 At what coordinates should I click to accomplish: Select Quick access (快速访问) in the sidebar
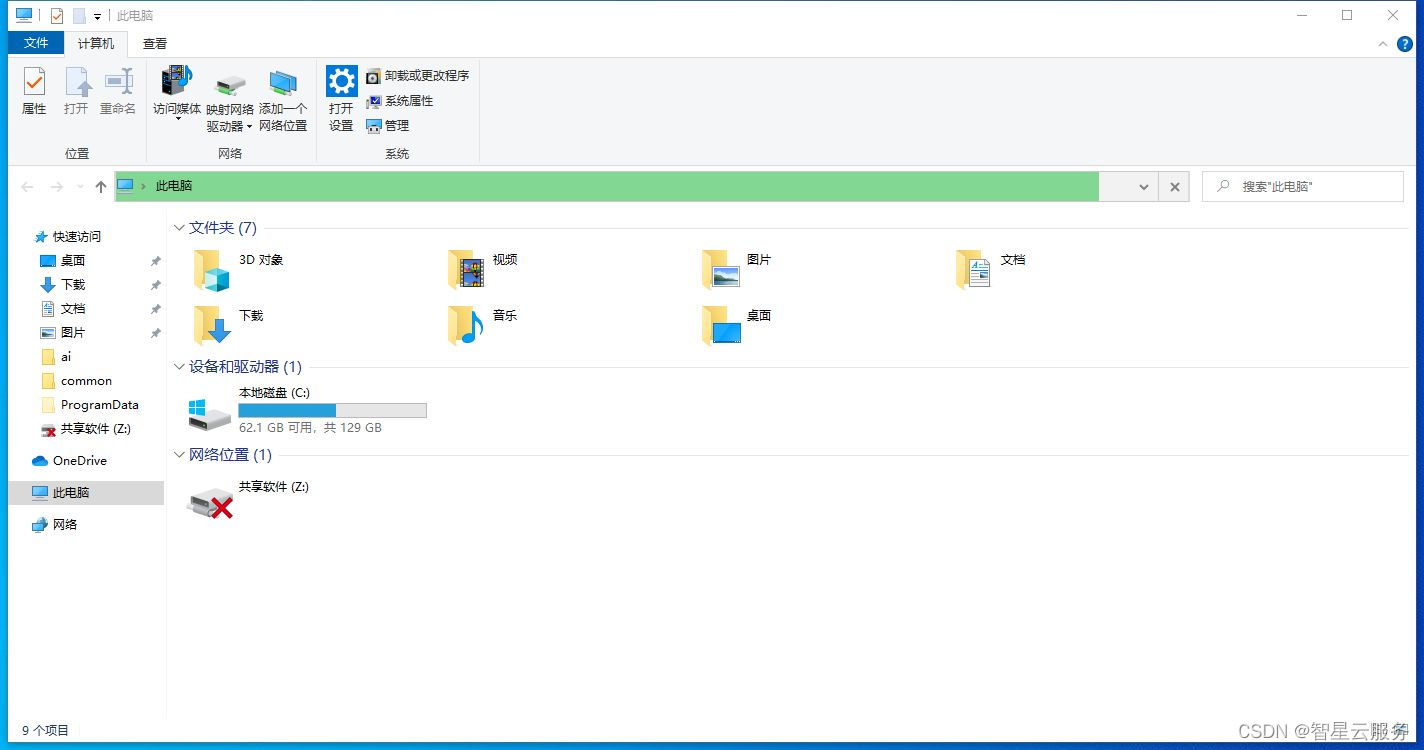pyautogui.click(x=77, y=237)
